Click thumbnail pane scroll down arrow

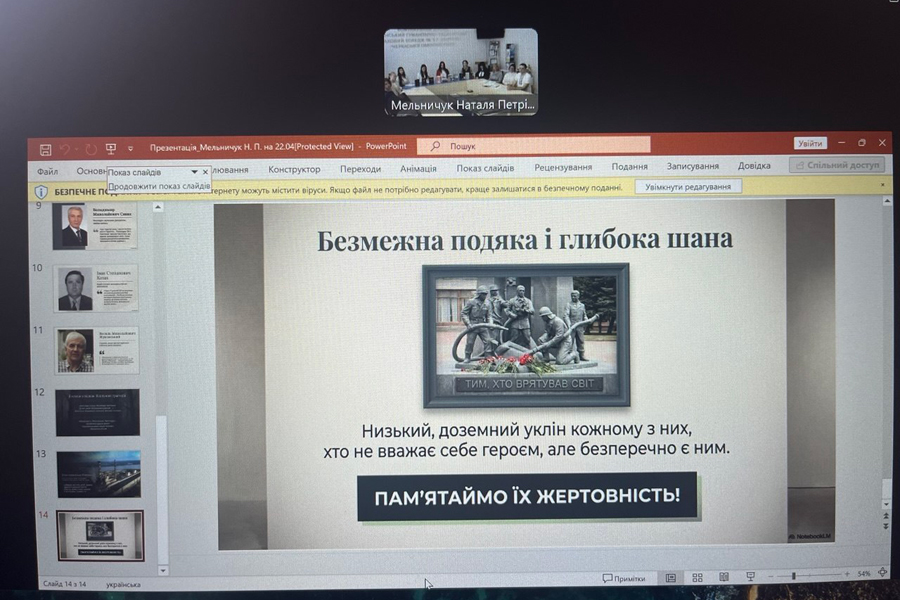coord(162,571)
